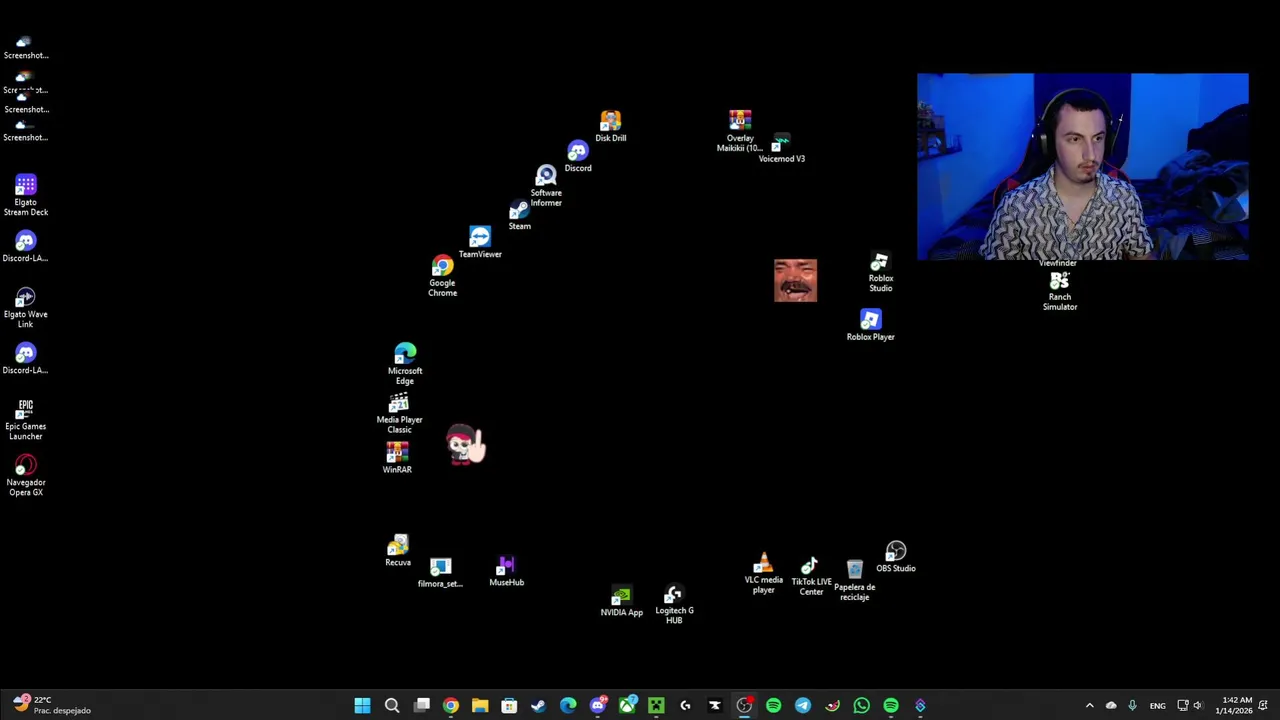Screen dimensions: 1280x720
Task: Switch to OBS Studio on the taskbar
Action: tap(744, 706)
